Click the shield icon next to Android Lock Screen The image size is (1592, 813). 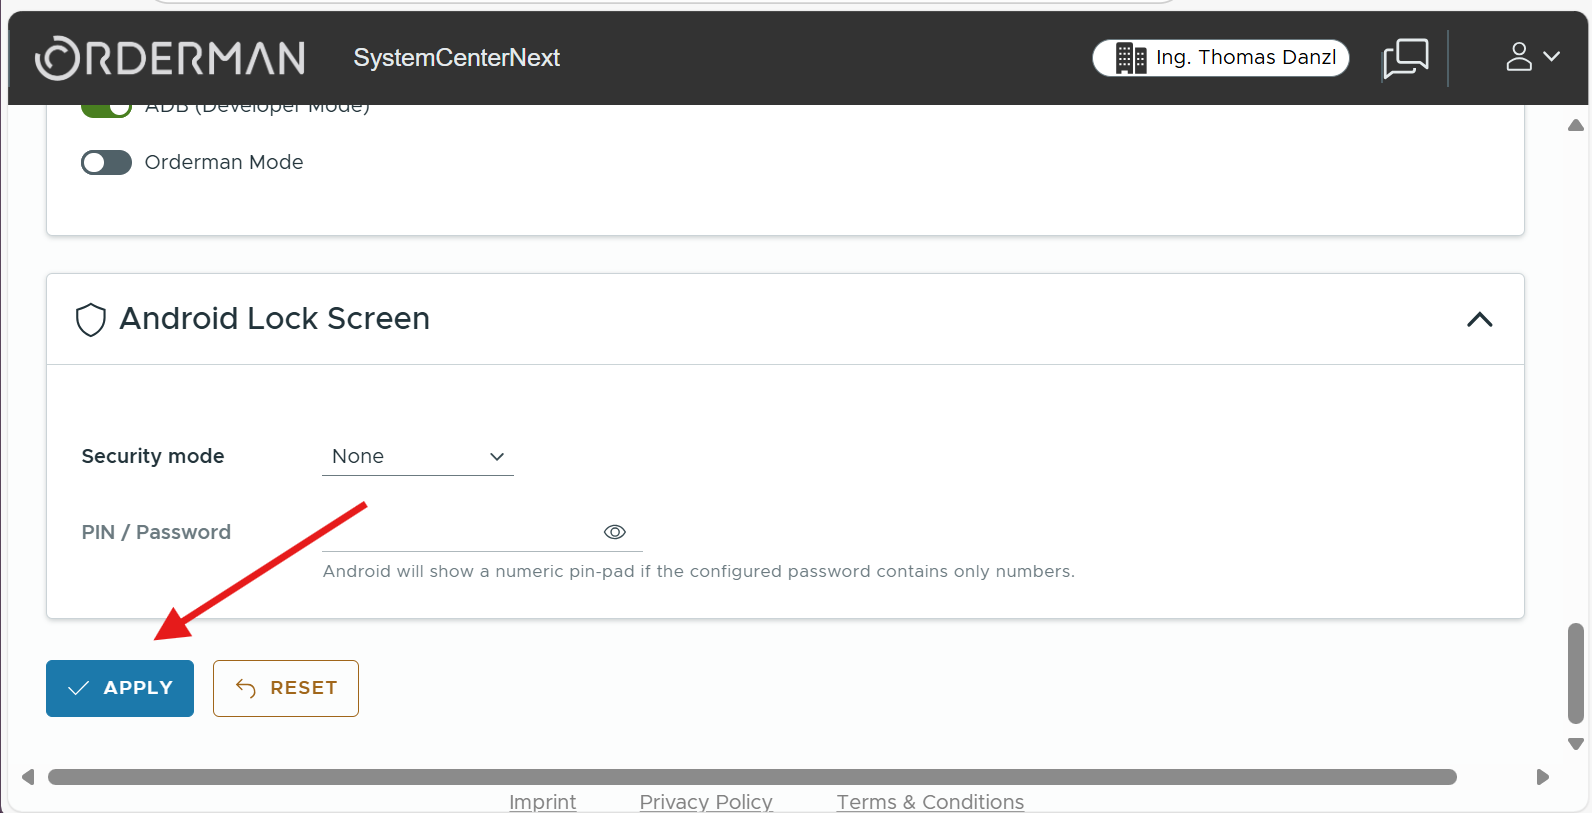click(x=91, y=320)
